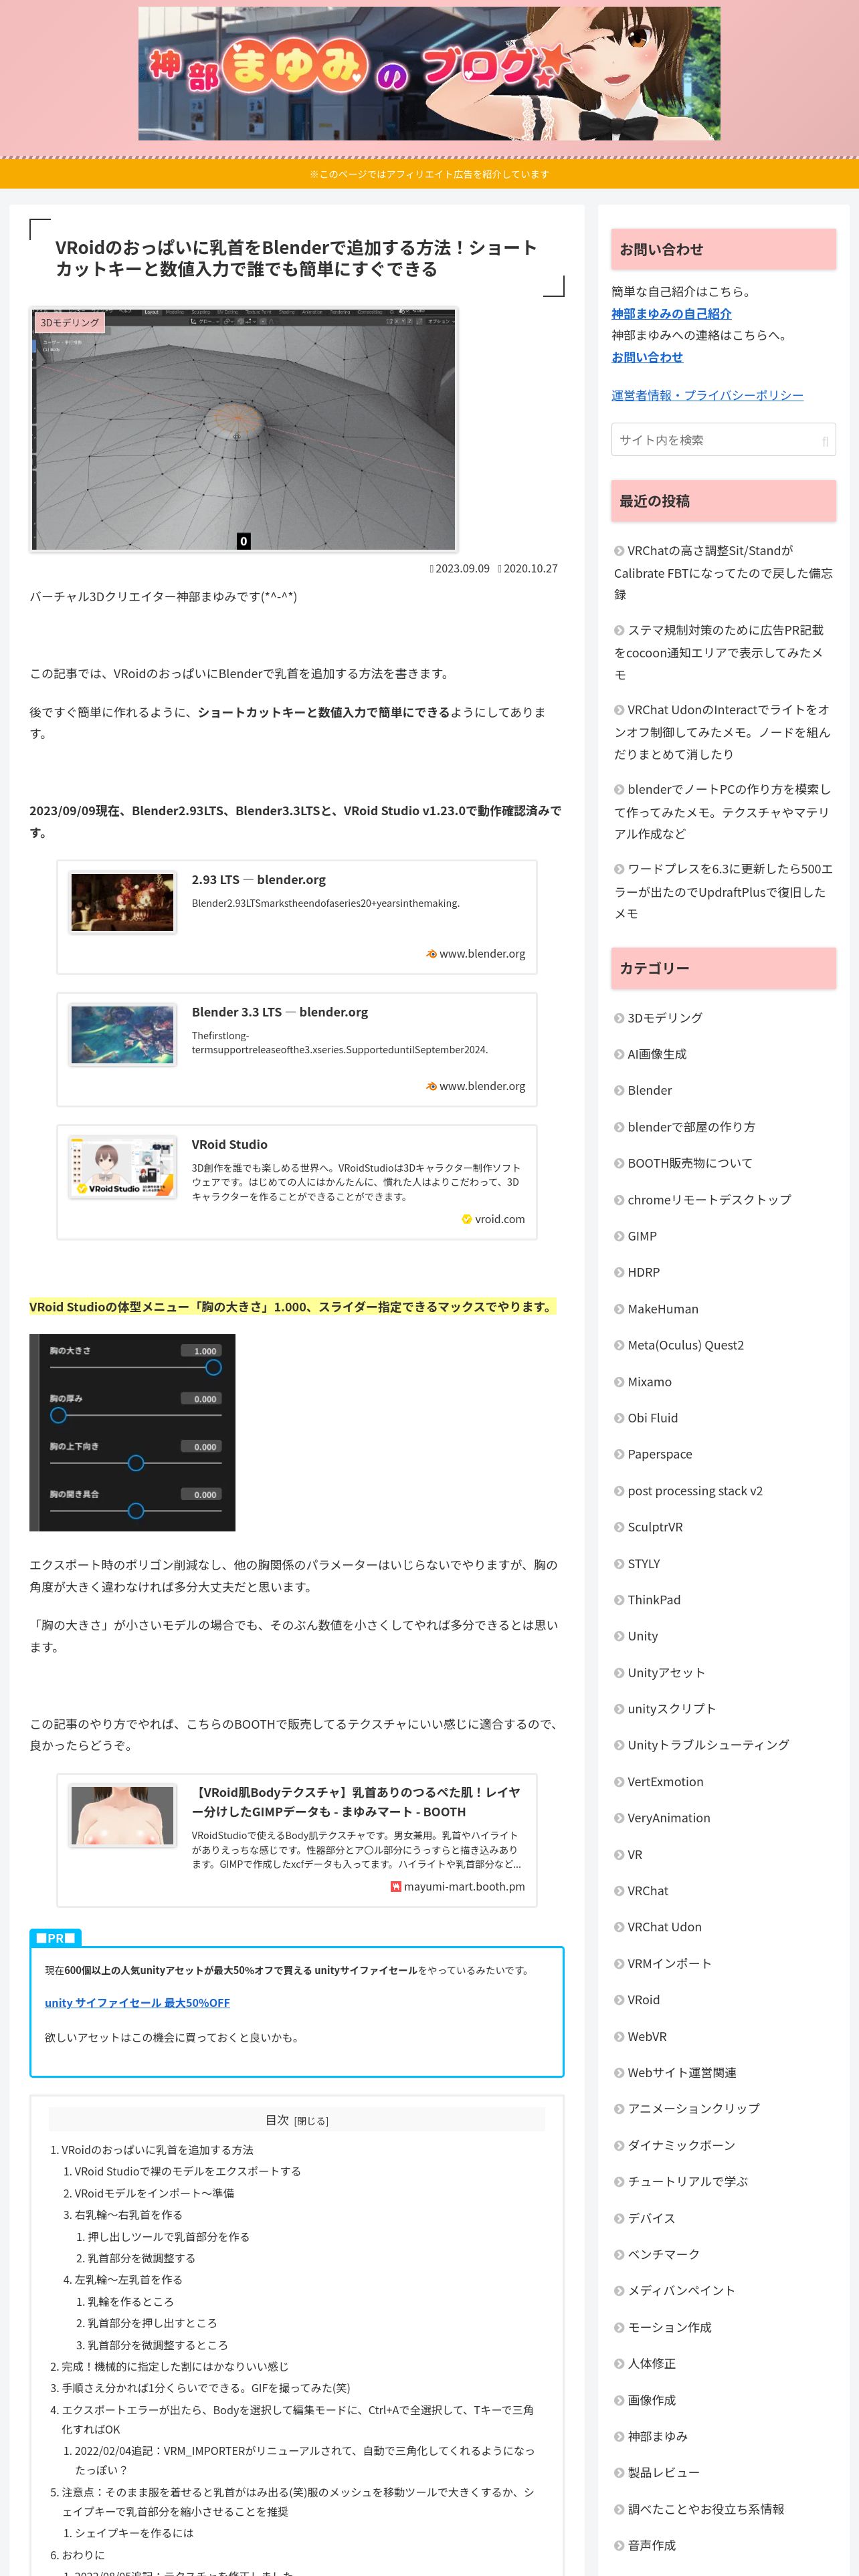Open recent post about VRChat Sit/Stand高さ調整
This screenshot has width=859, height=2576.
pos(723,572)
